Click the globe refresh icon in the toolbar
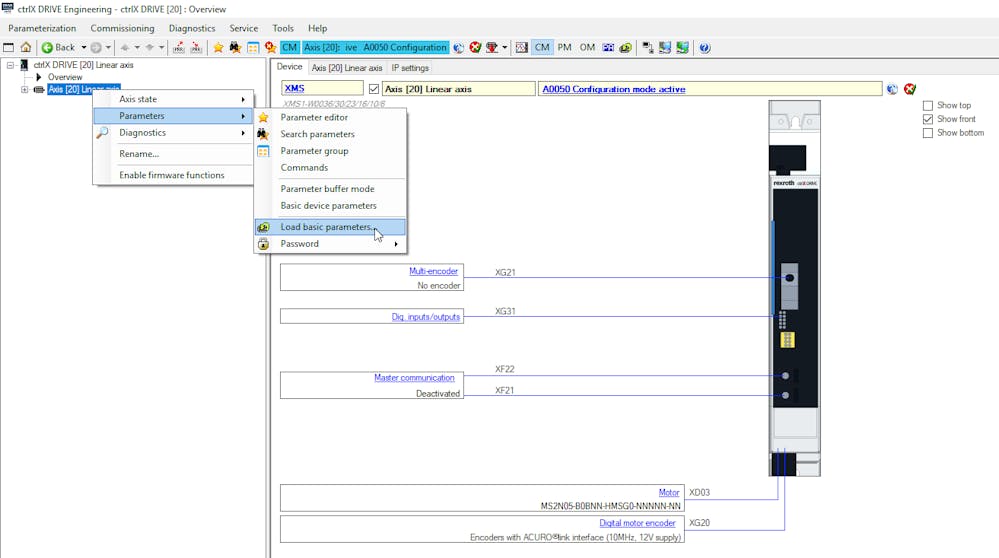Viewport: 999px width, 558px height. click(458, 47)
